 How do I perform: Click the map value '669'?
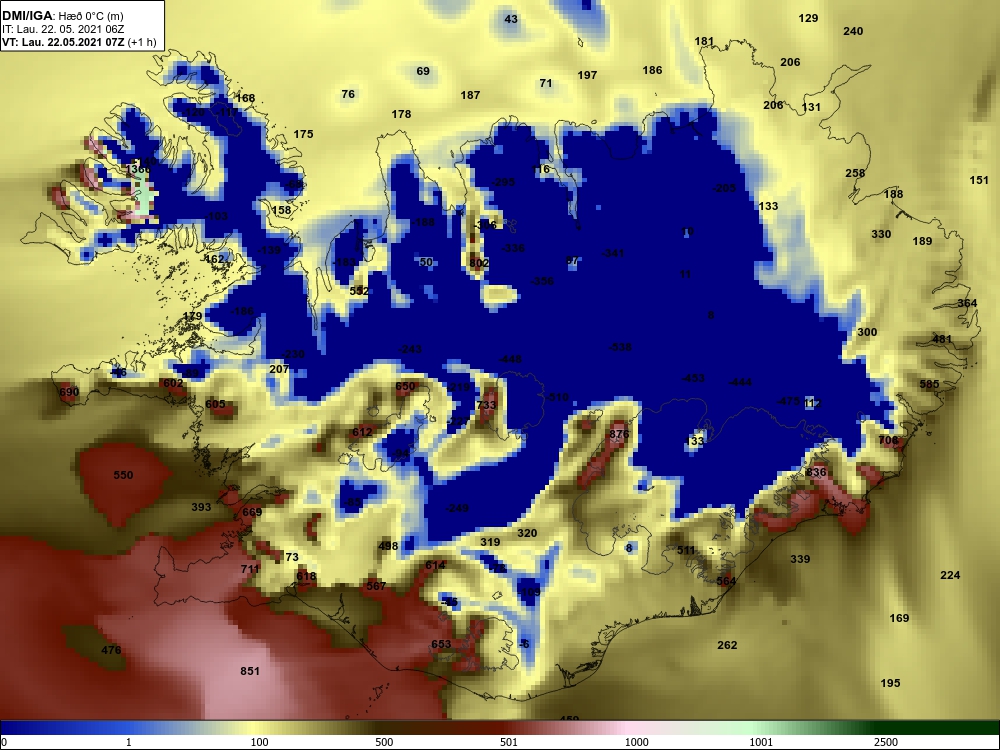click(x=252, y=511)
